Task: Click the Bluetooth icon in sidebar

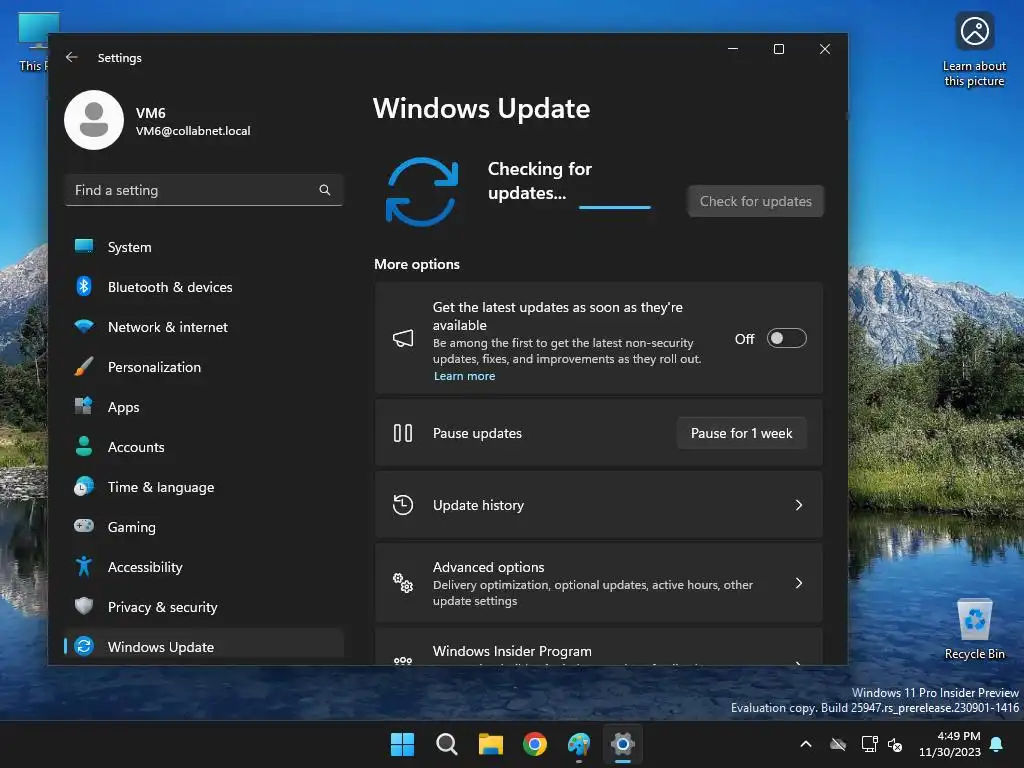Action: (84, 286)
